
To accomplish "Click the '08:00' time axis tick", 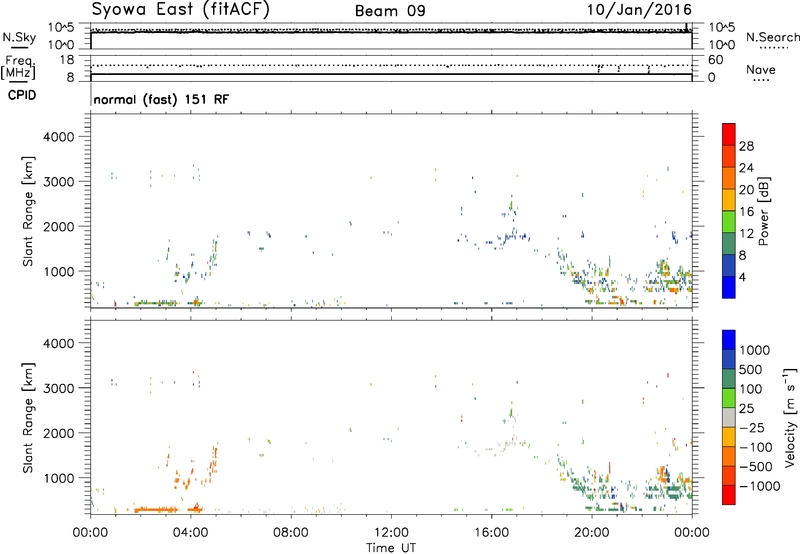I will tap(291, 533).
